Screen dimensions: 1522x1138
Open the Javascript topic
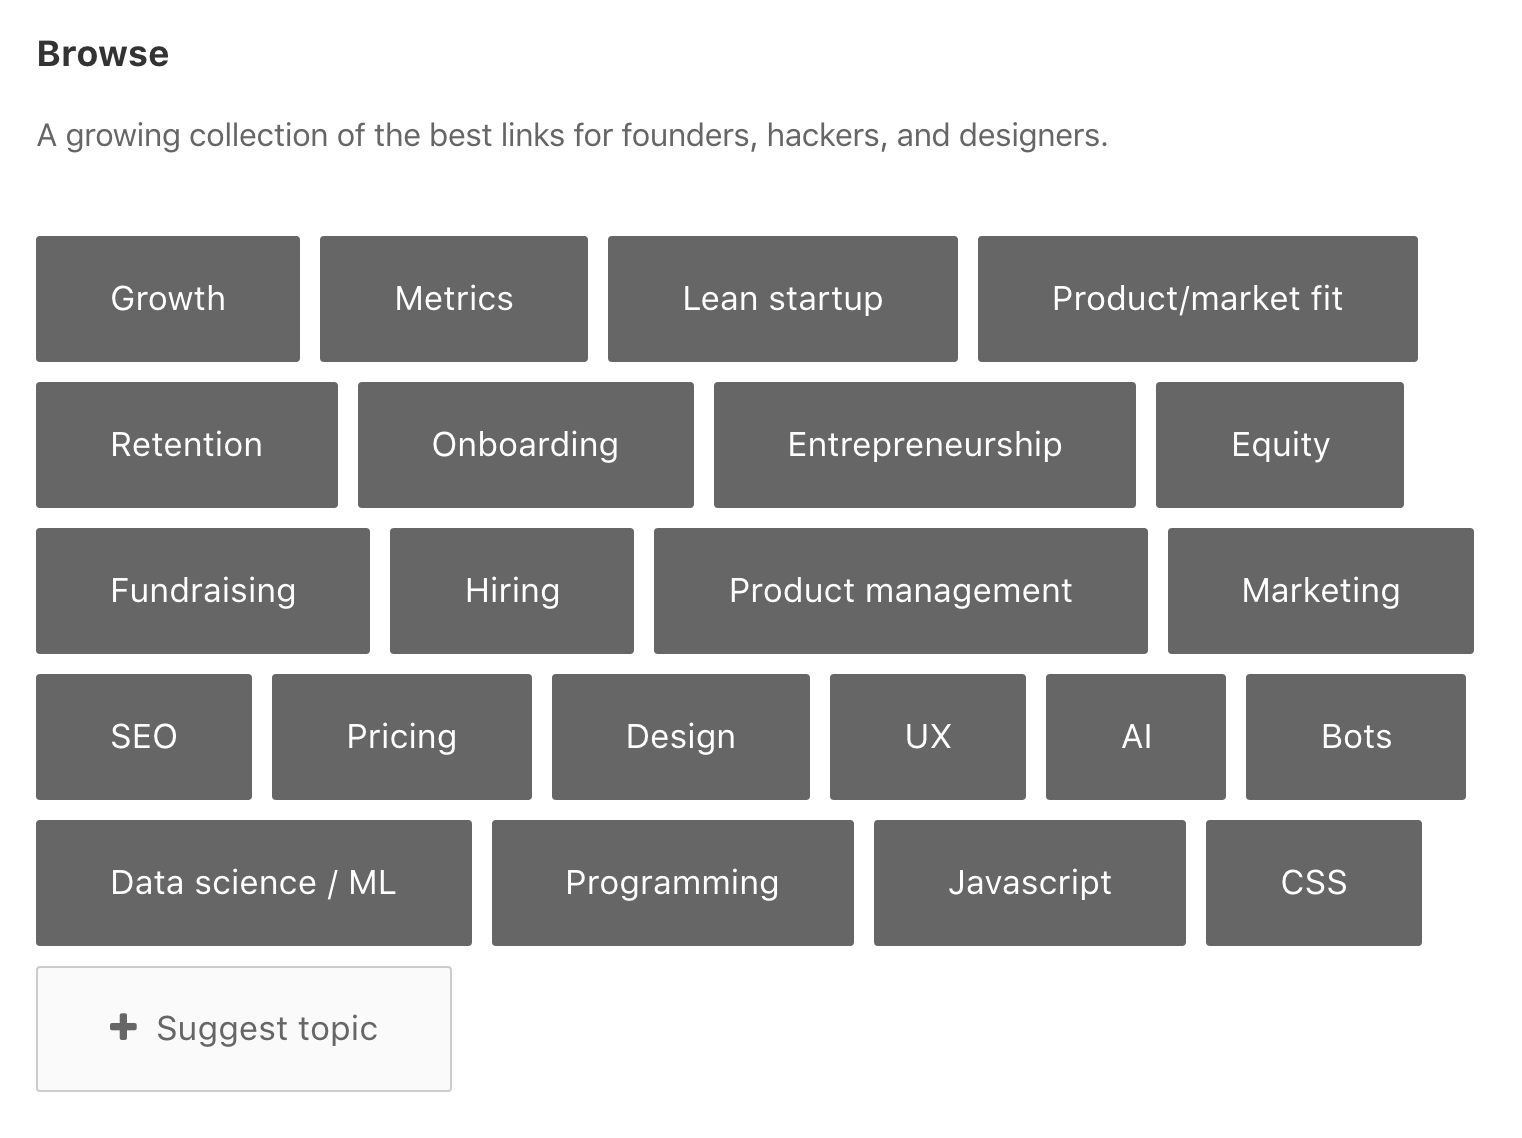coord(1030,883)
